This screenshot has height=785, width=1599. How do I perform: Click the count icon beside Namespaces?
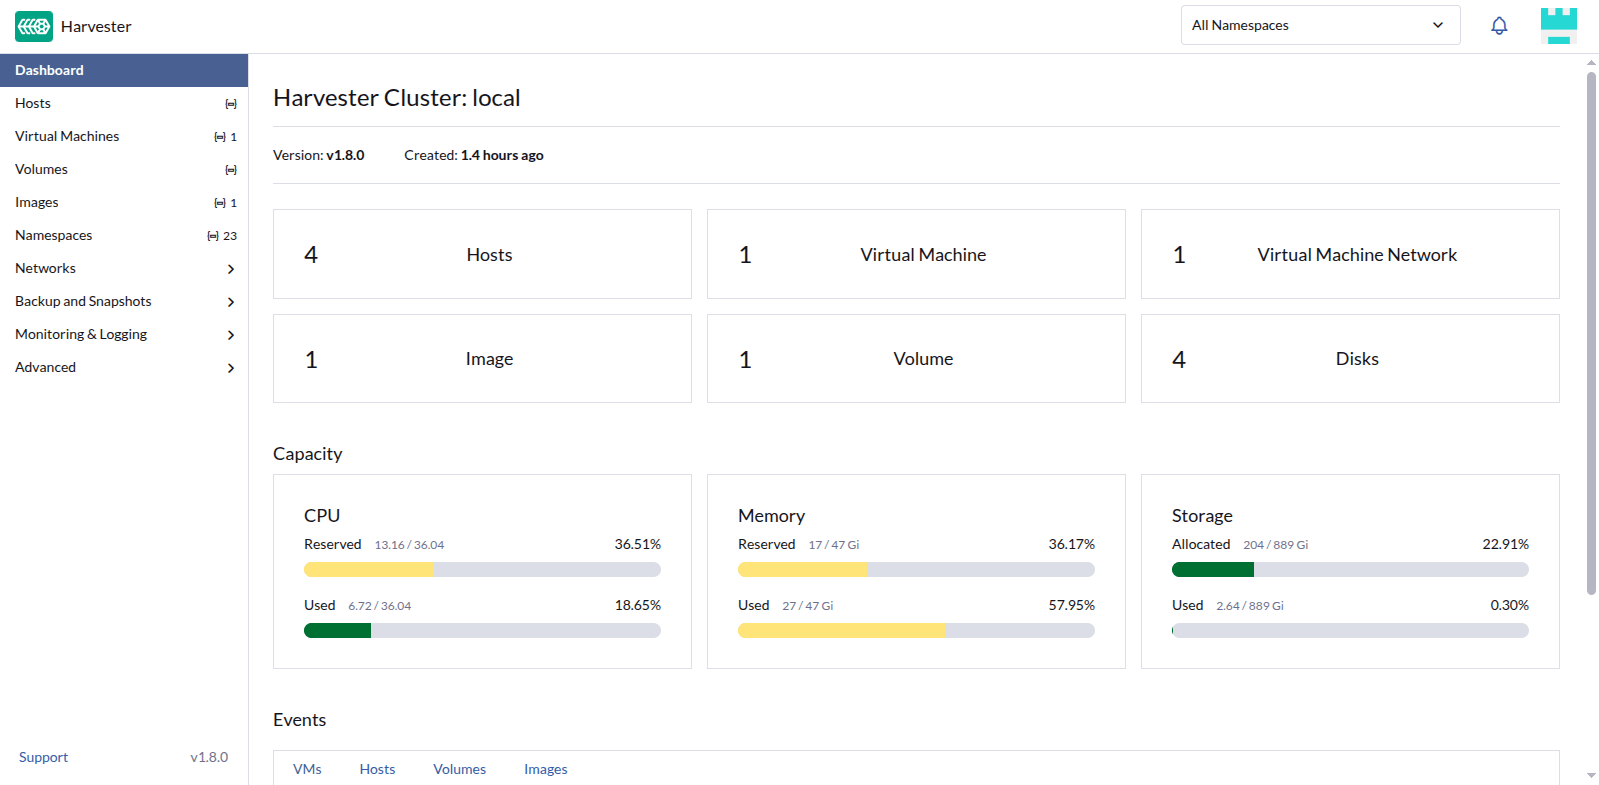pos(213,236)
